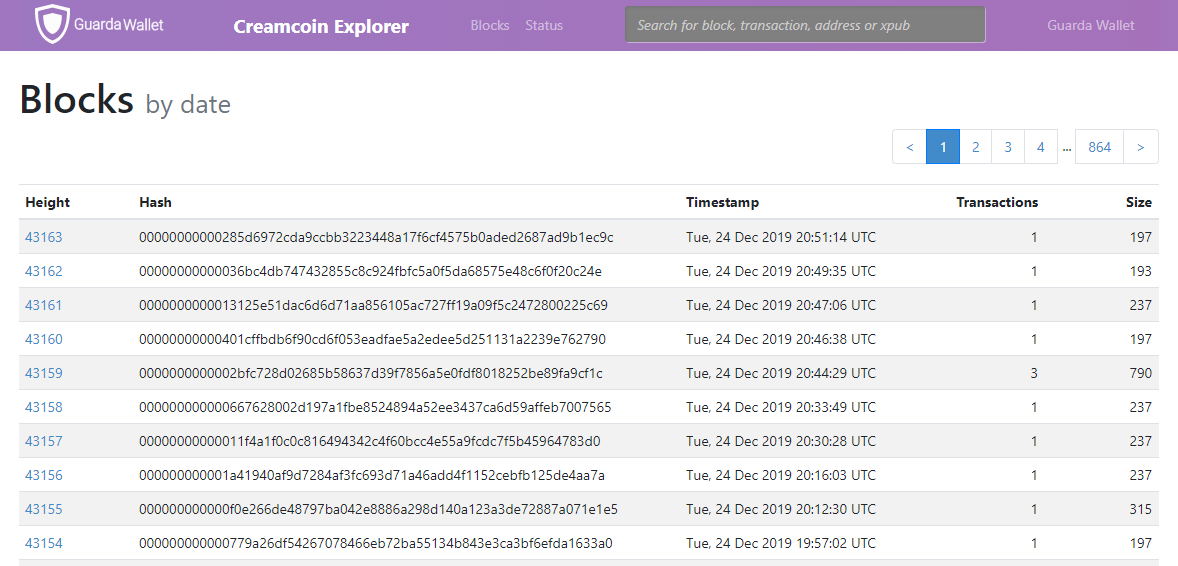Go to page 2 of blocks

975,147
